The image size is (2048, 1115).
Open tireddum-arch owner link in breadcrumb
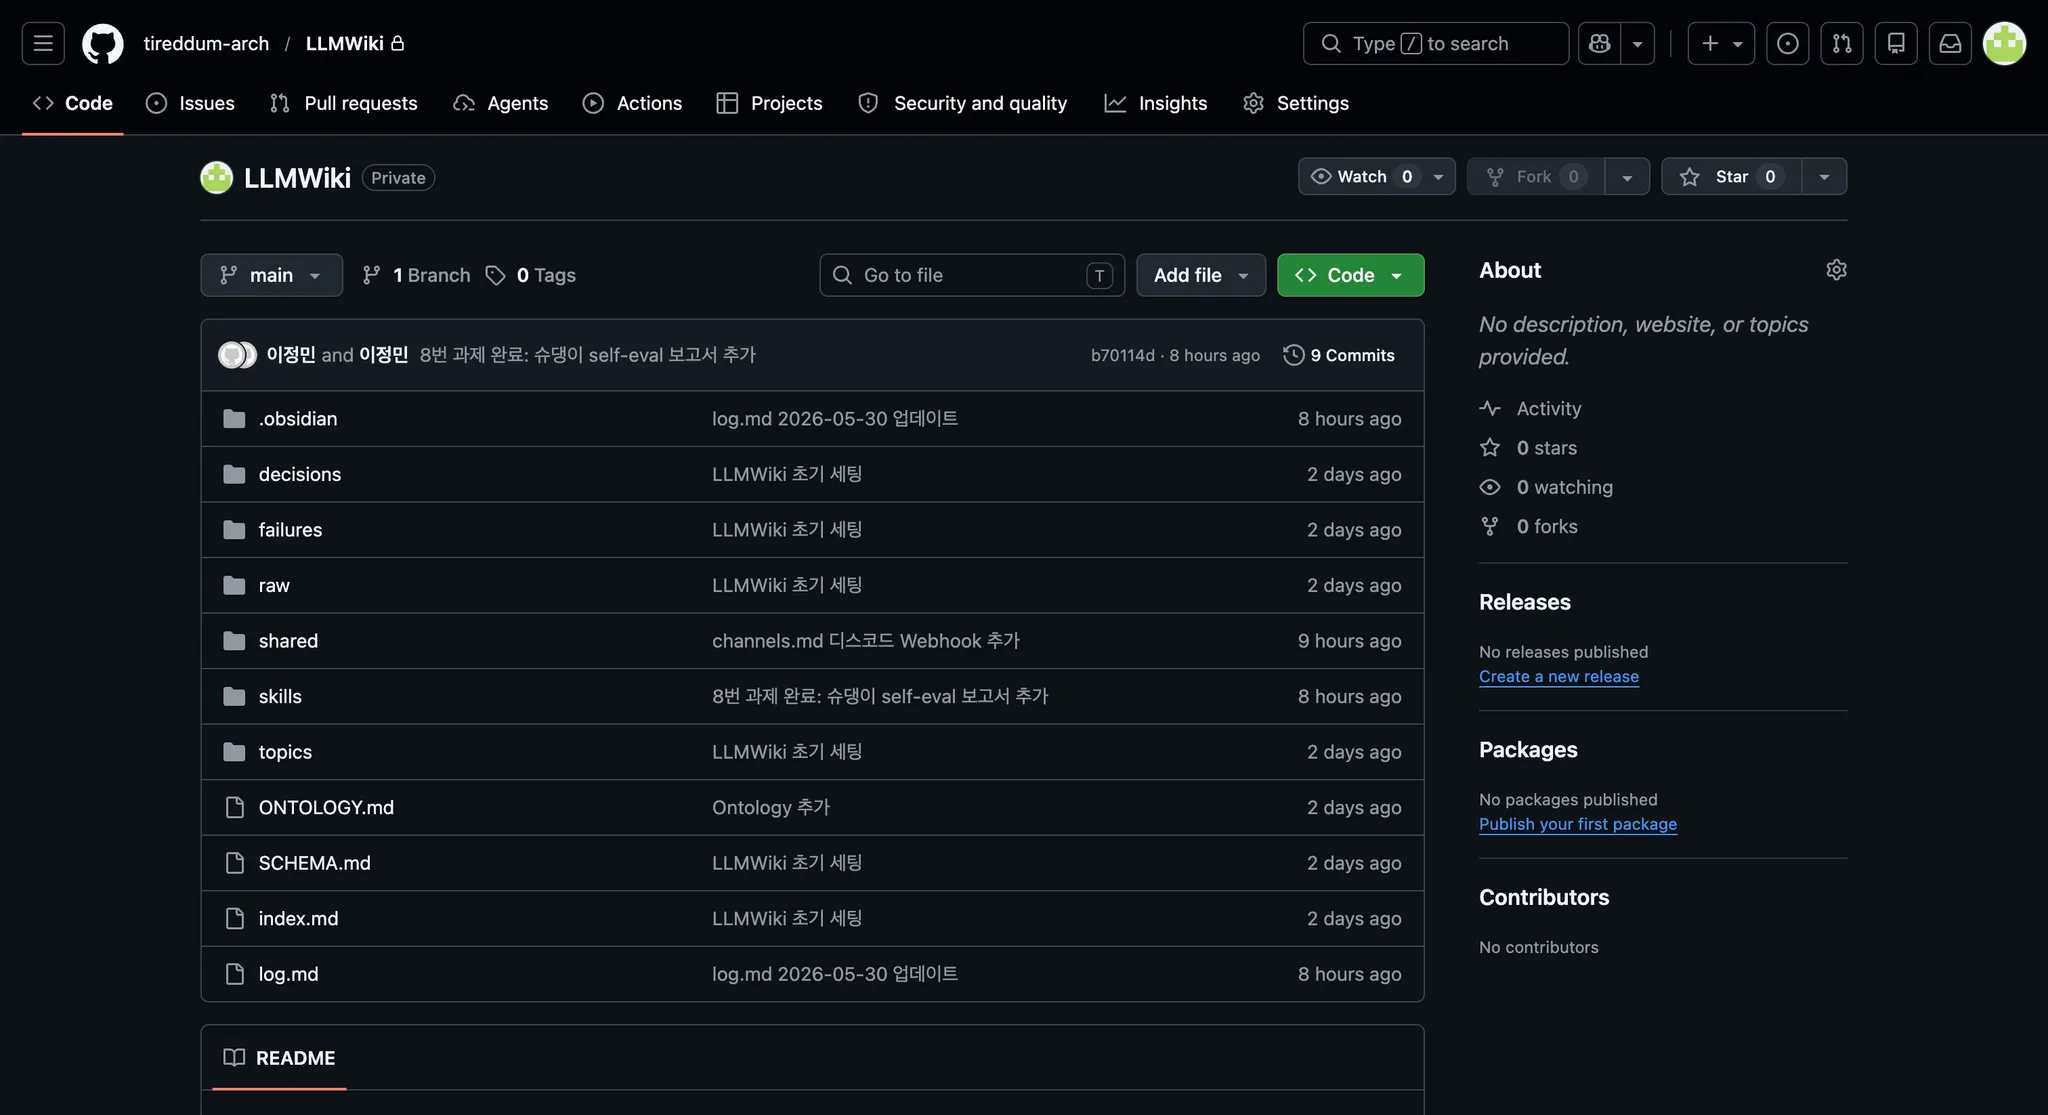[206, 43]
